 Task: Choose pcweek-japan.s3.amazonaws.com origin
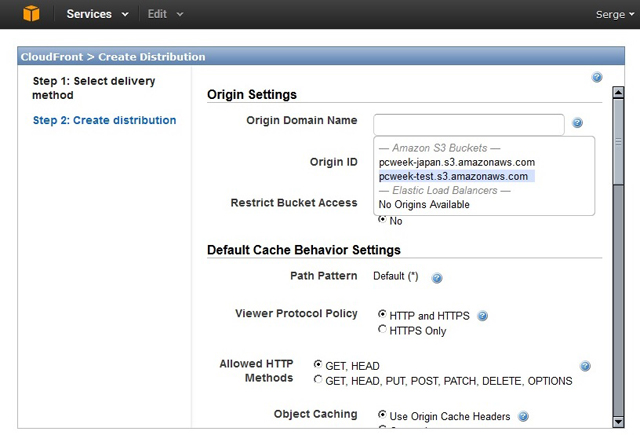457,162
